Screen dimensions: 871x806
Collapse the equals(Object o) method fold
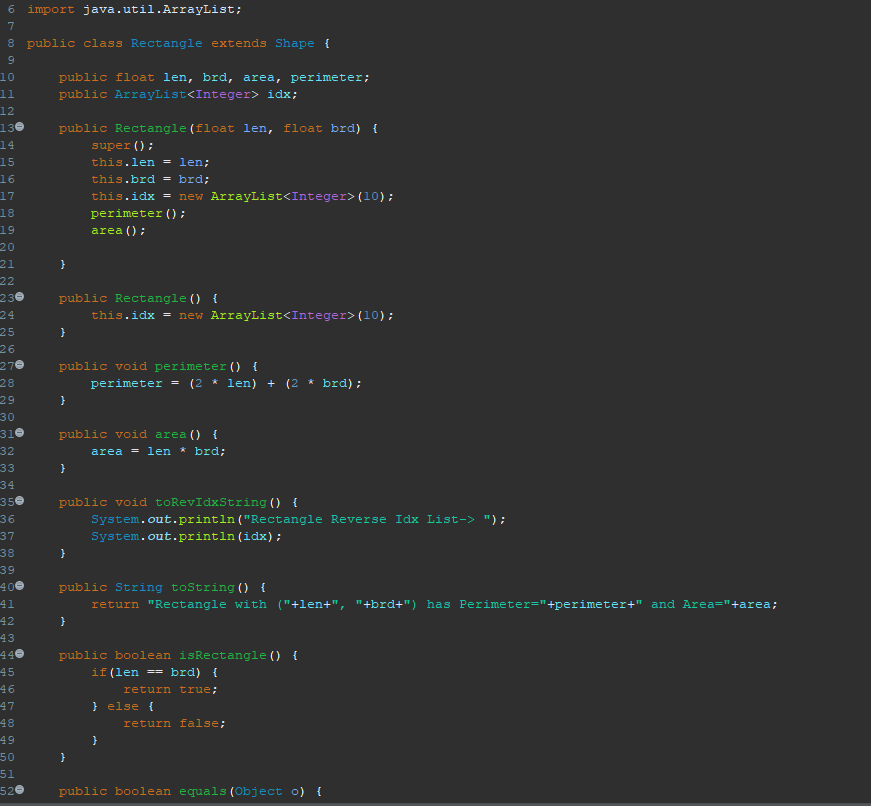(19, 789)
